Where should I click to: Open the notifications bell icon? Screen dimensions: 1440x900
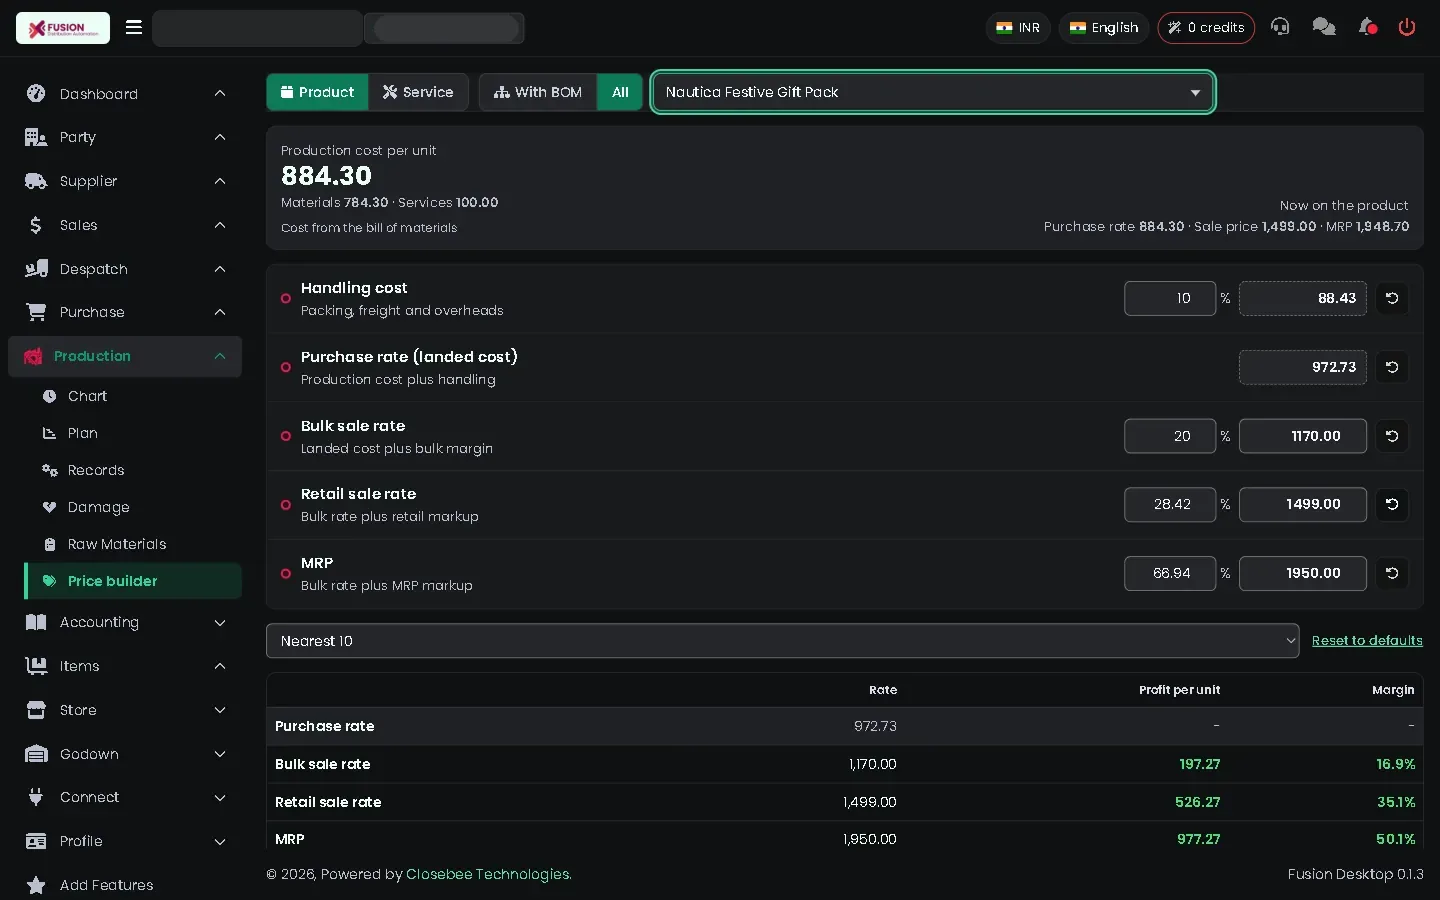1367,27
